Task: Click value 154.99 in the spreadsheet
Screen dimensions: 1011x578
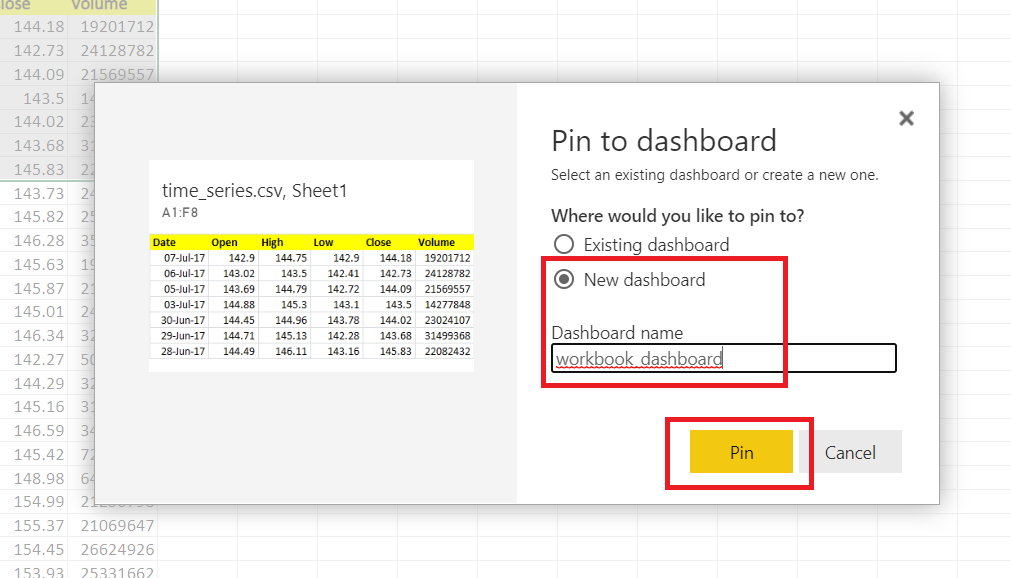Action: pos(42,502)
